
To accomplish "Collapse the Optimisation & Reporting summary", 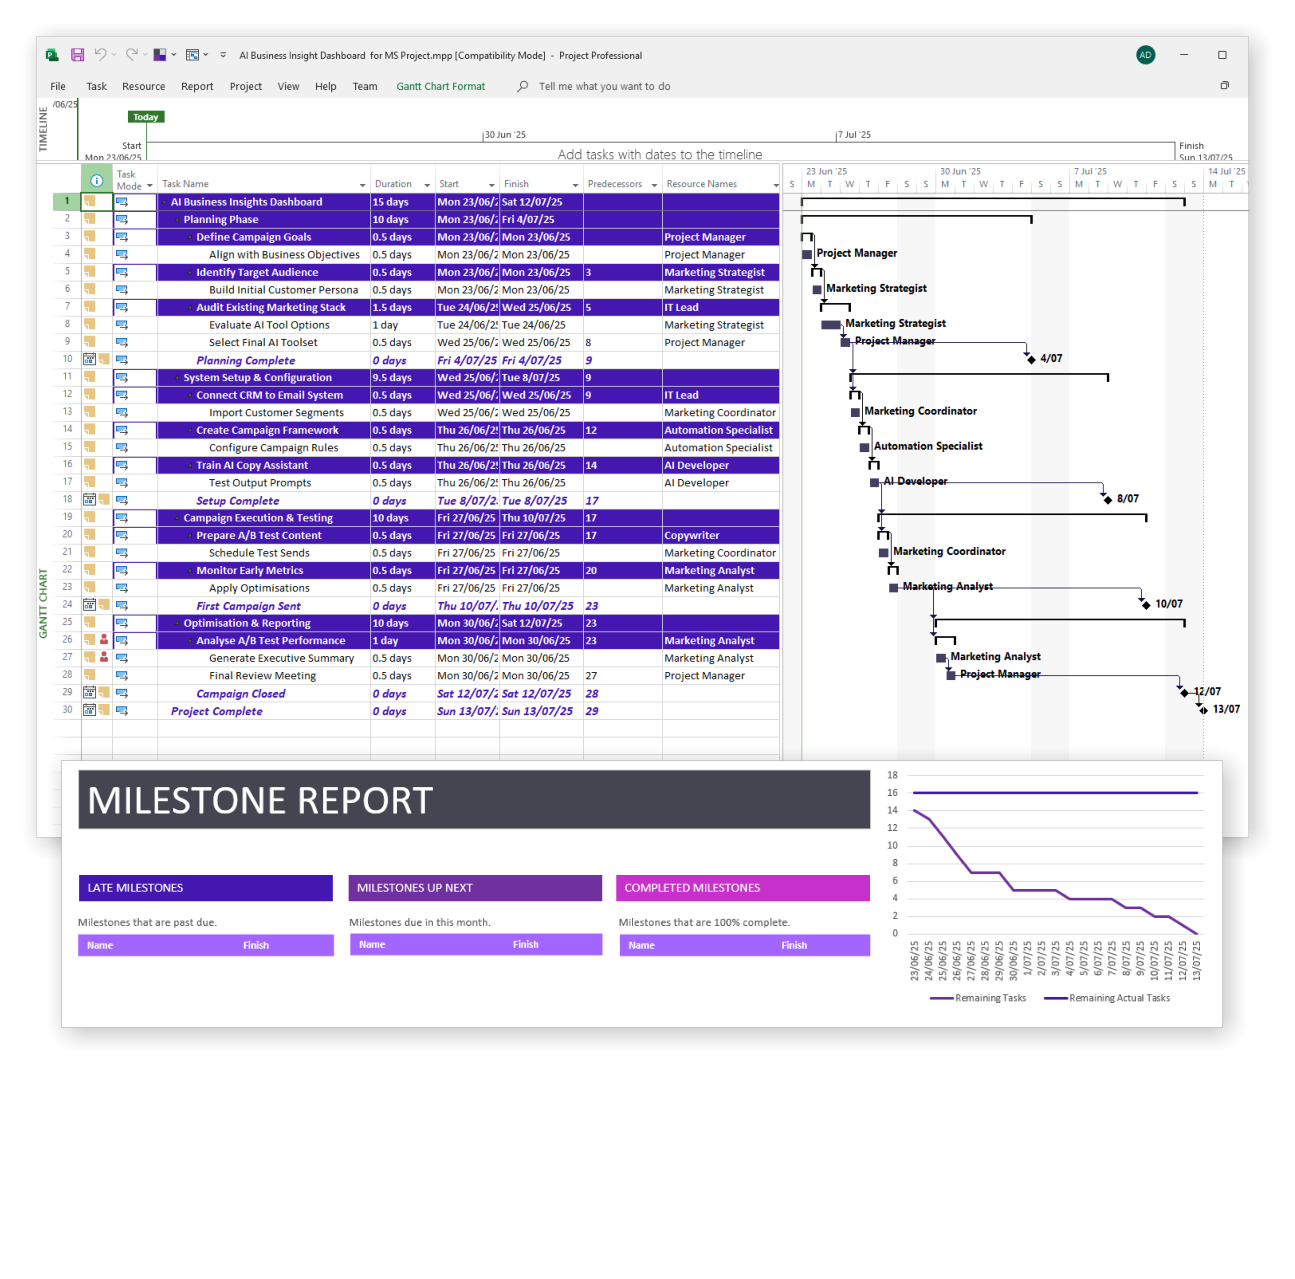I will coord(177,623).
